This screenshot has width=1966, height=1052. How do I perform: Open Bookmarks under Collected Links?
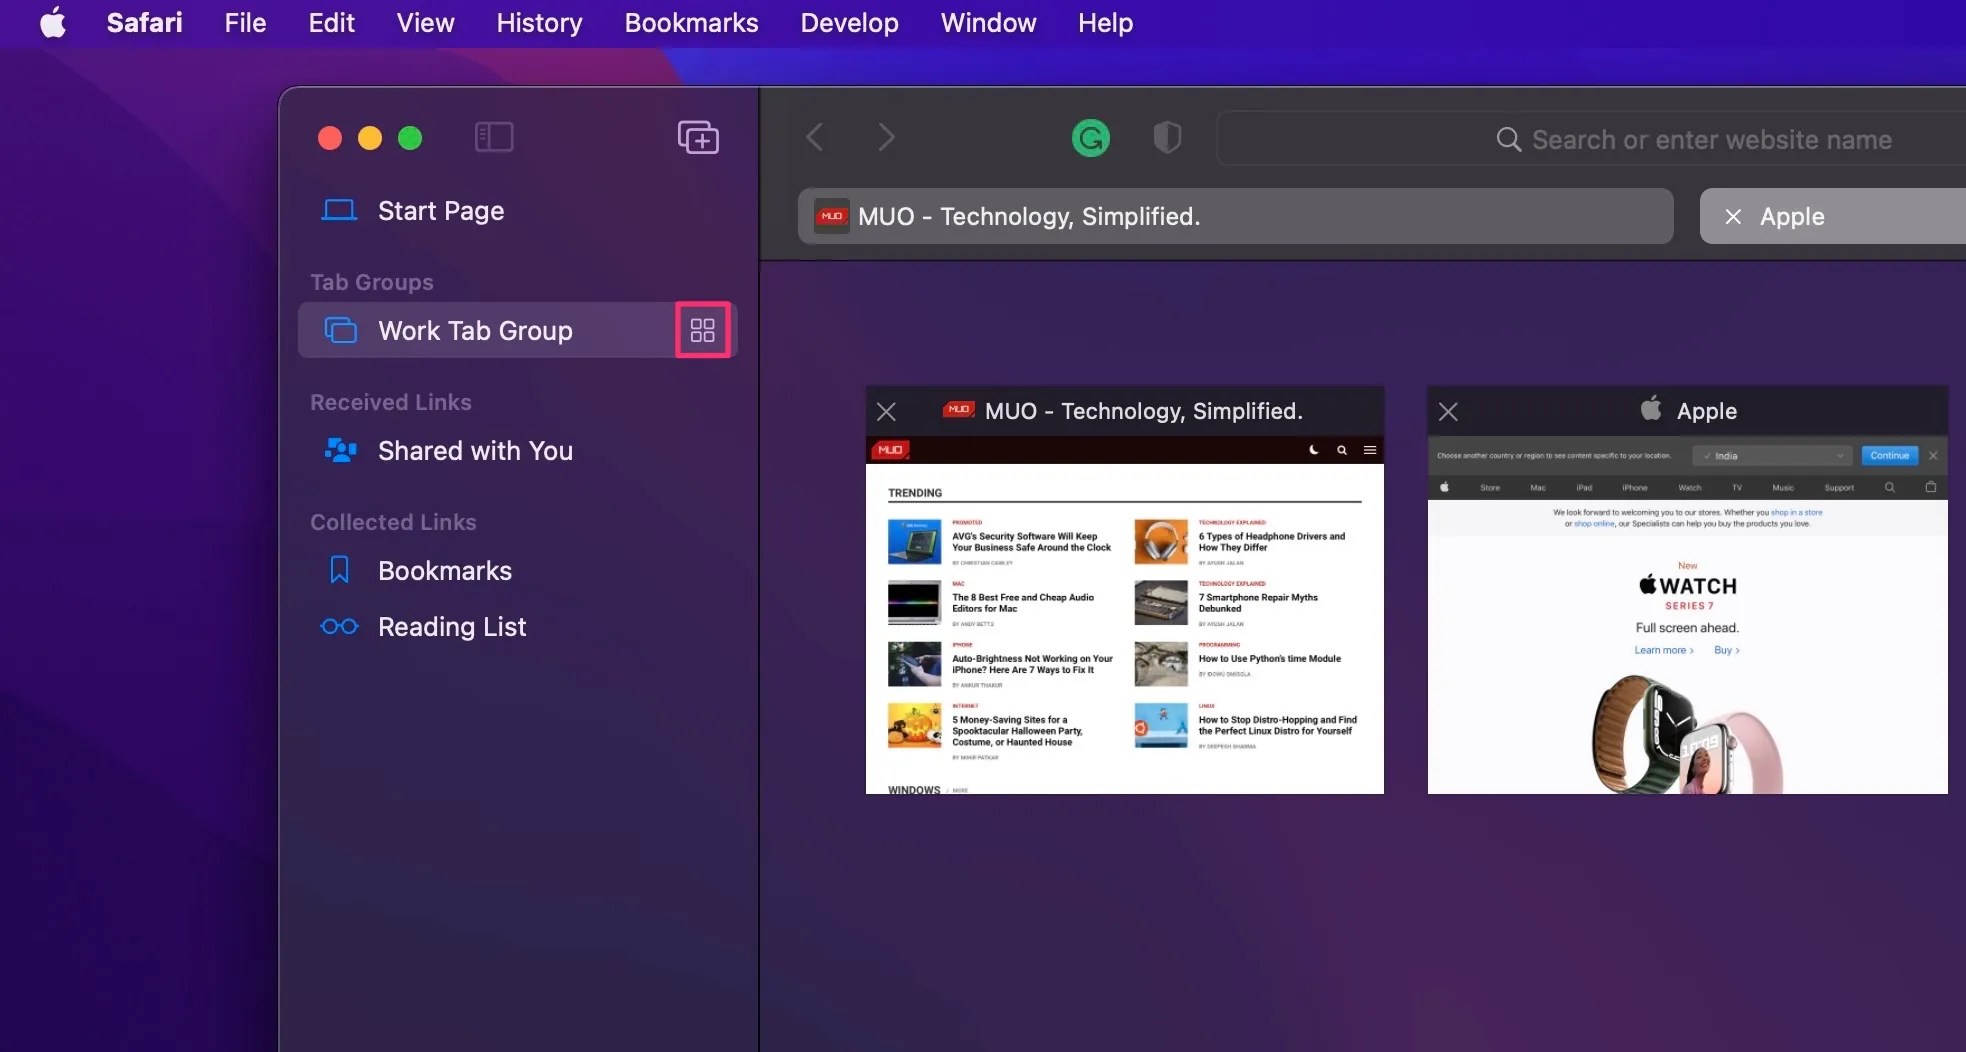(x=443, y=570)
